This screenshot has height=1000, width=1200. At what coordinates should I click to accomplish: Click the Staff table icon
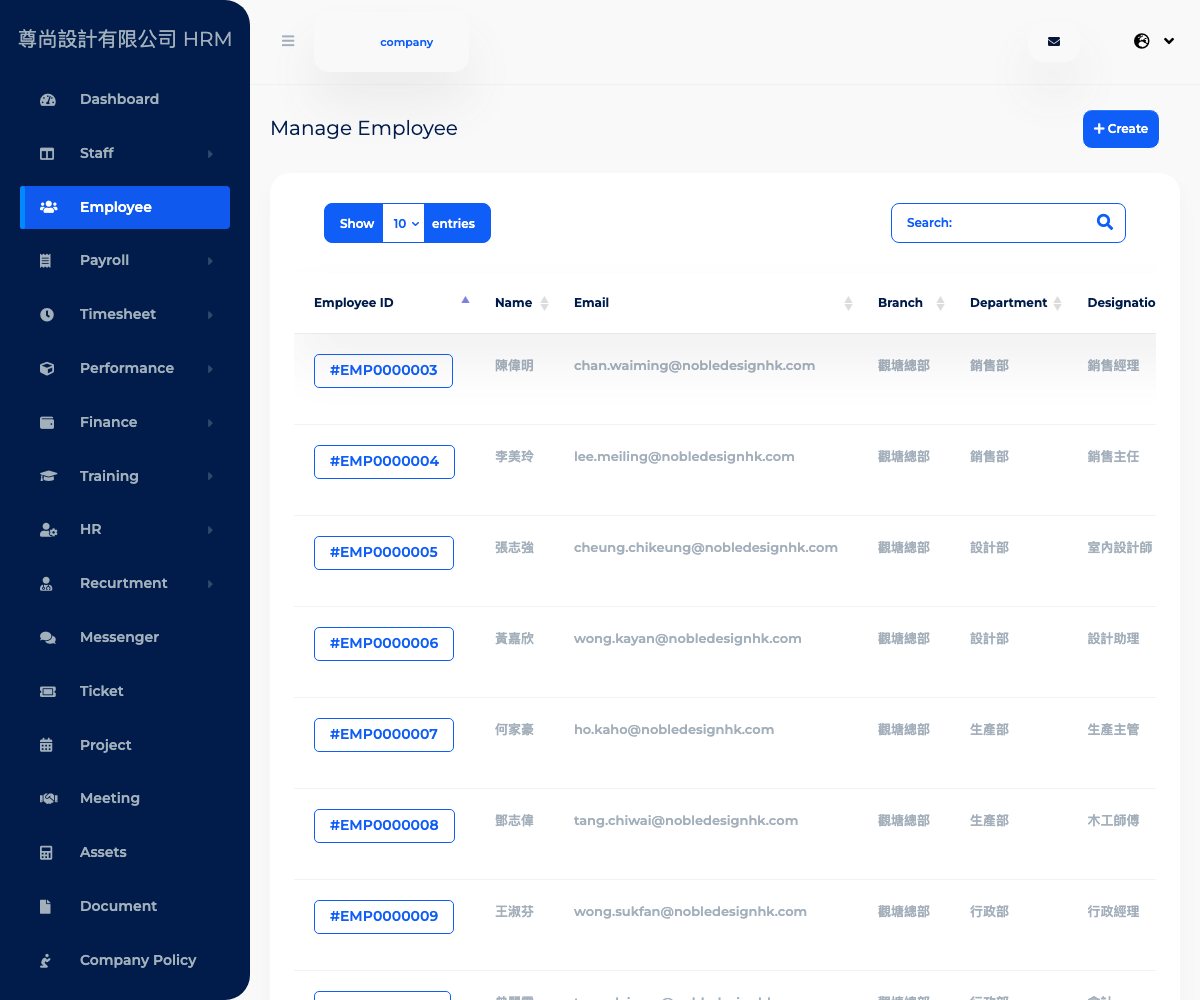pos(47,154)
